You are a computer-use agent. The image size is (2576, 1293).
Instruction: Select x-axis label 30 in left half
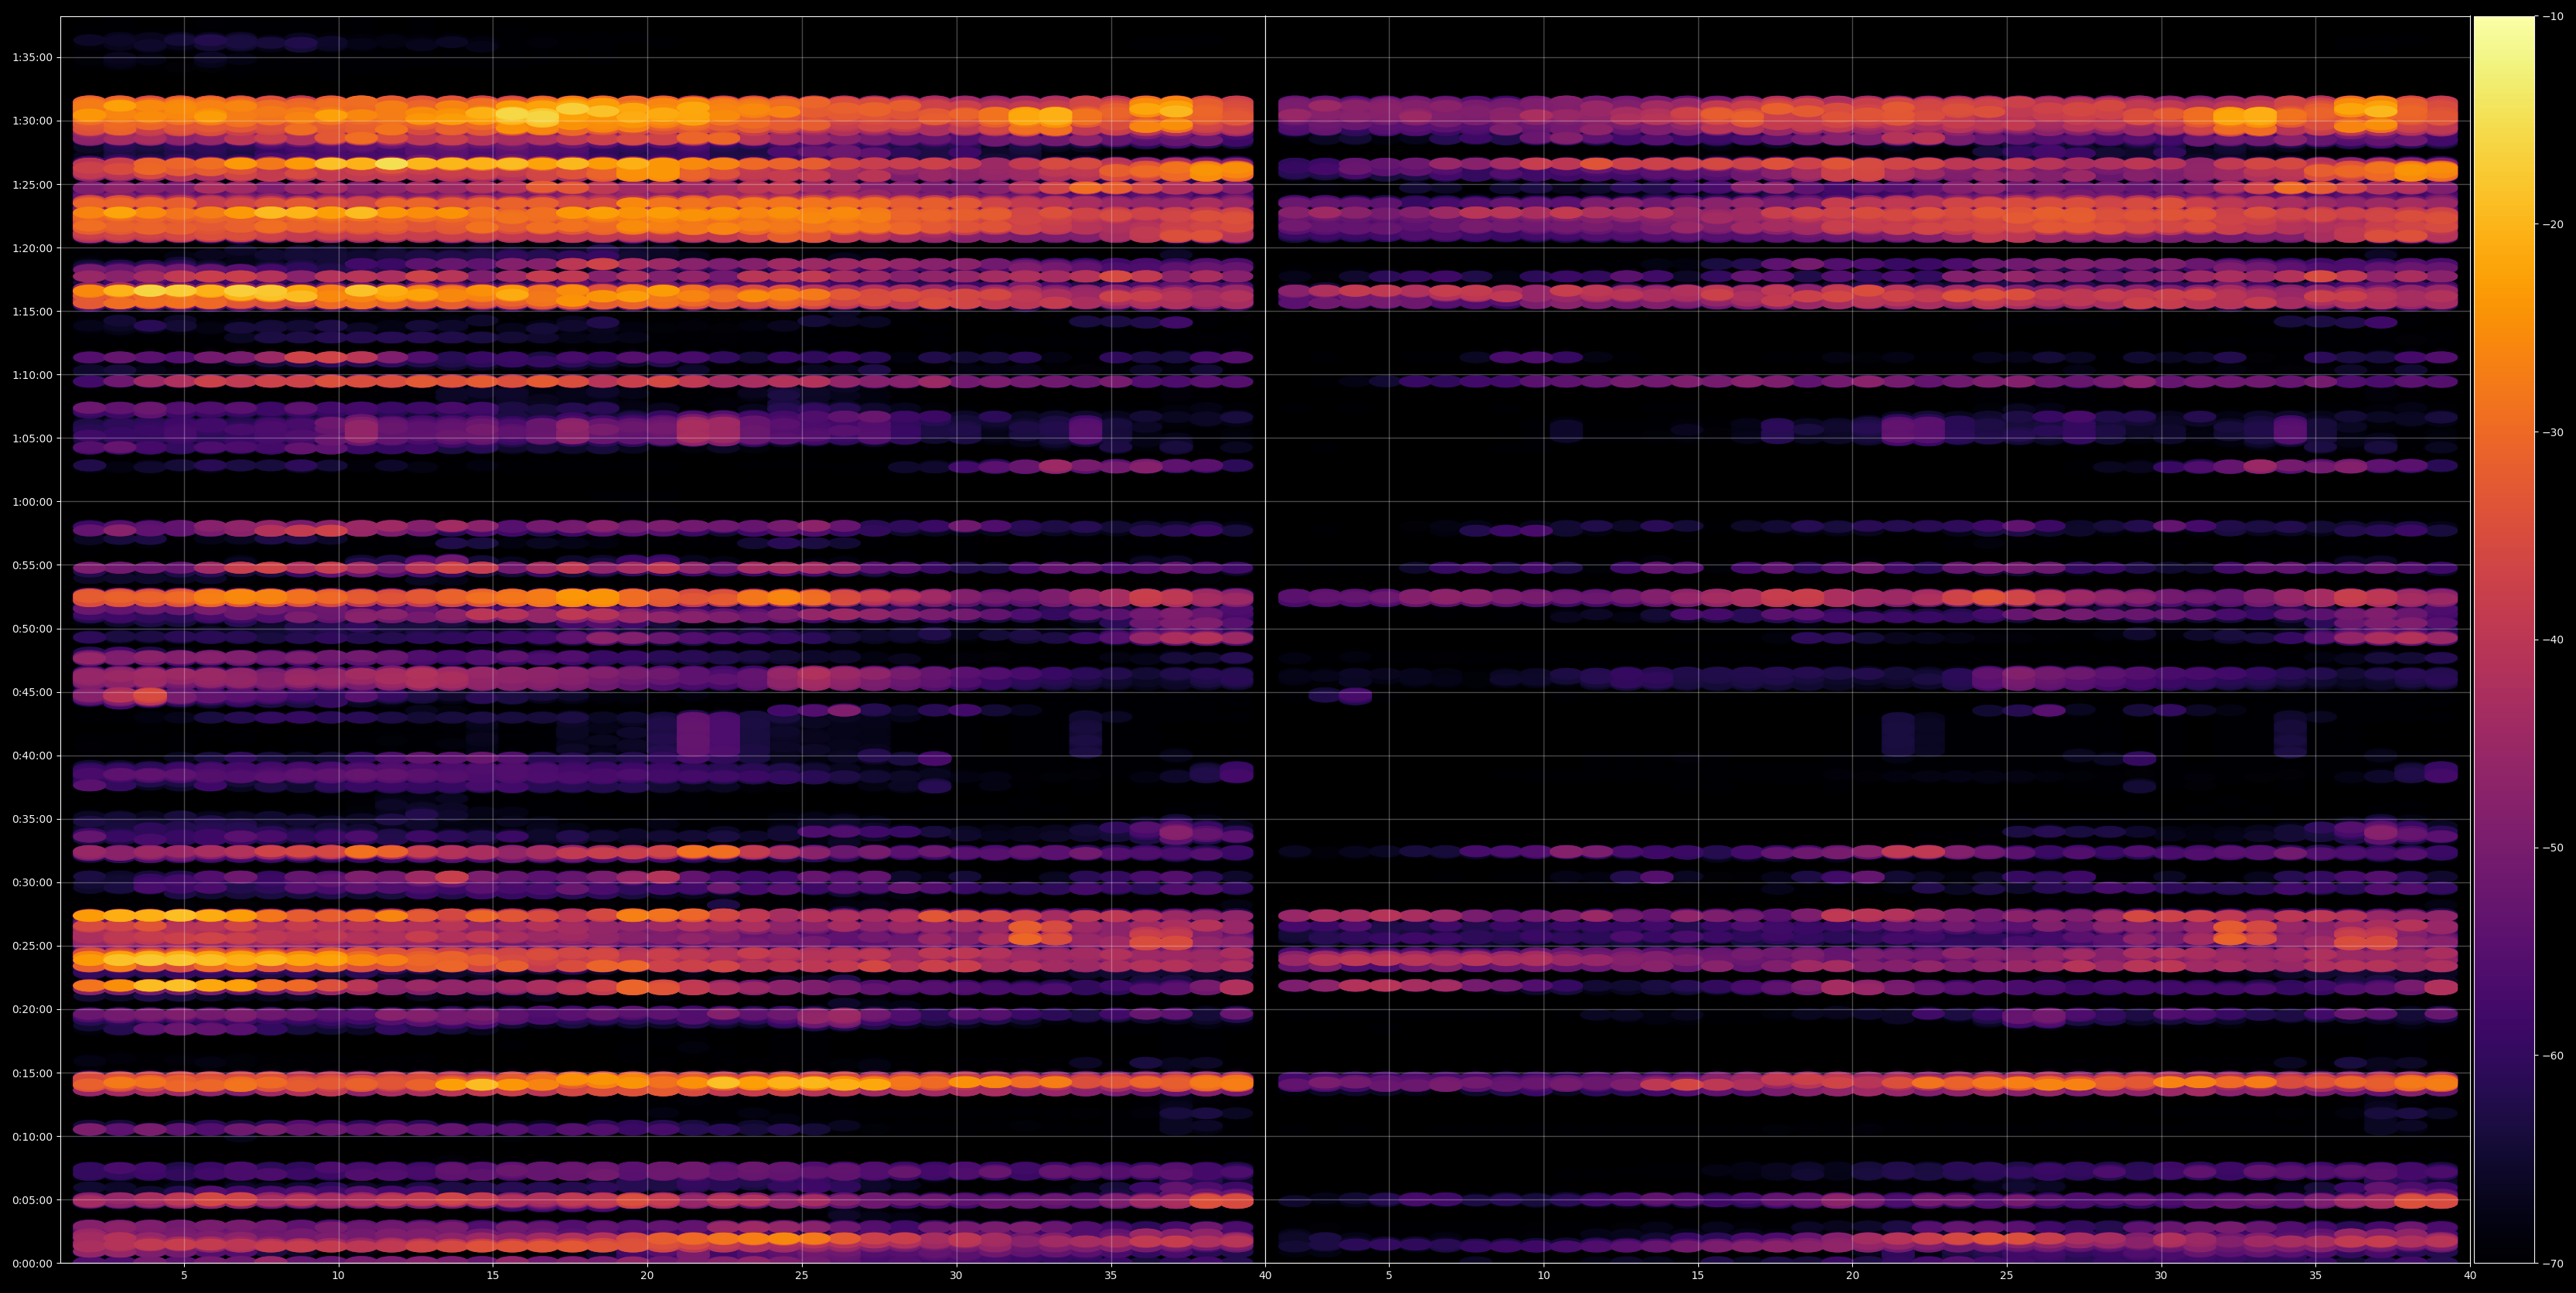956,1276
